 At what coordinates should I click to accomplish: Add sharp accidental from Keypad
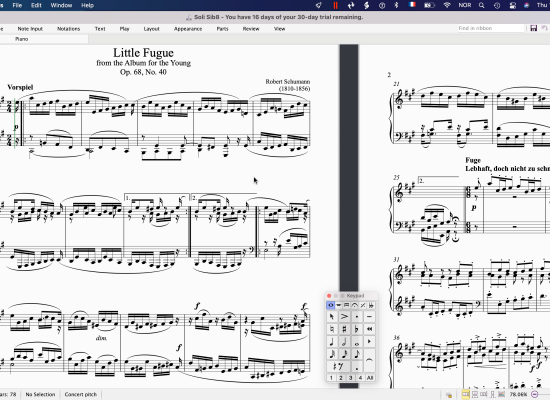[x=344, y=329]
